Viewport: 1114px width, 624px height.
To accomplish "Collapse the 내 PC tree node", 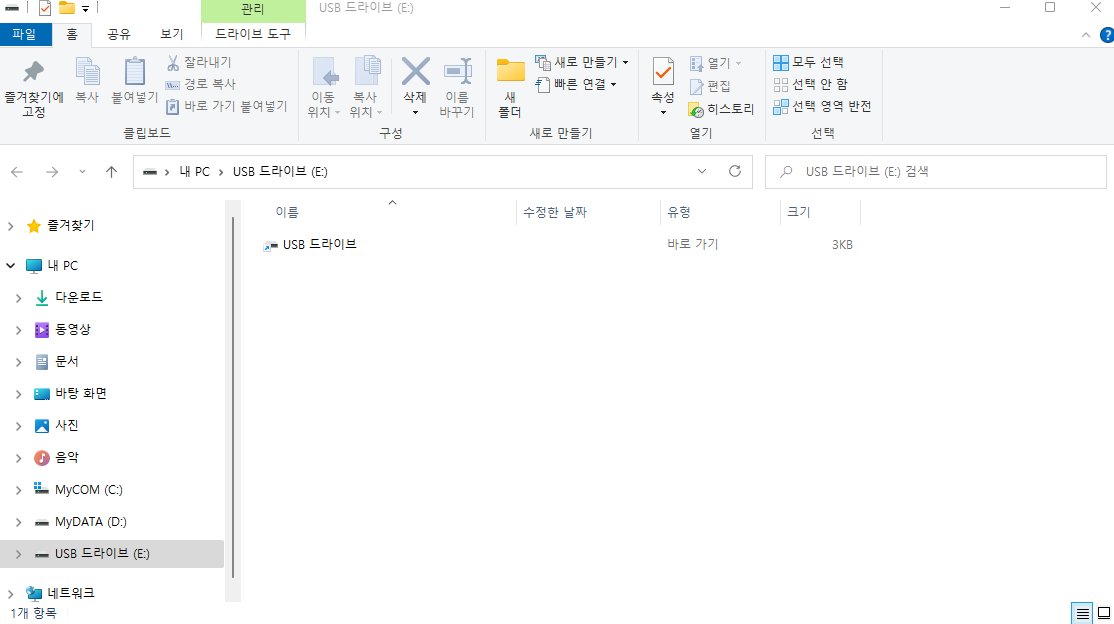I will (x=11, y=266).
